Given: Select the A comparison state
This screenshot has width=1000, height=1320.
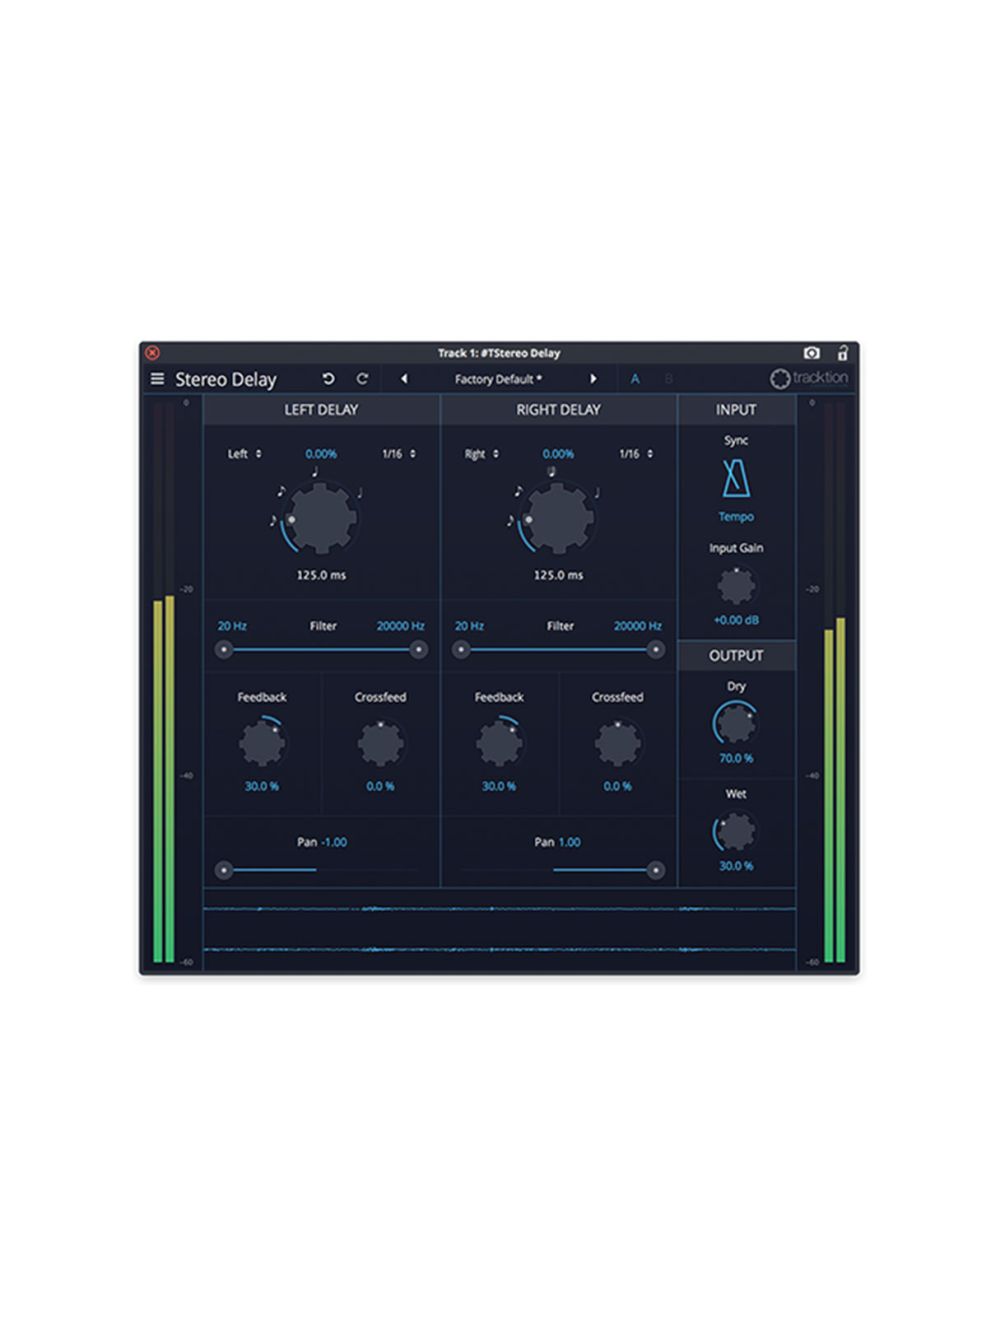Looking at the screenshot, I should point(633,379).
